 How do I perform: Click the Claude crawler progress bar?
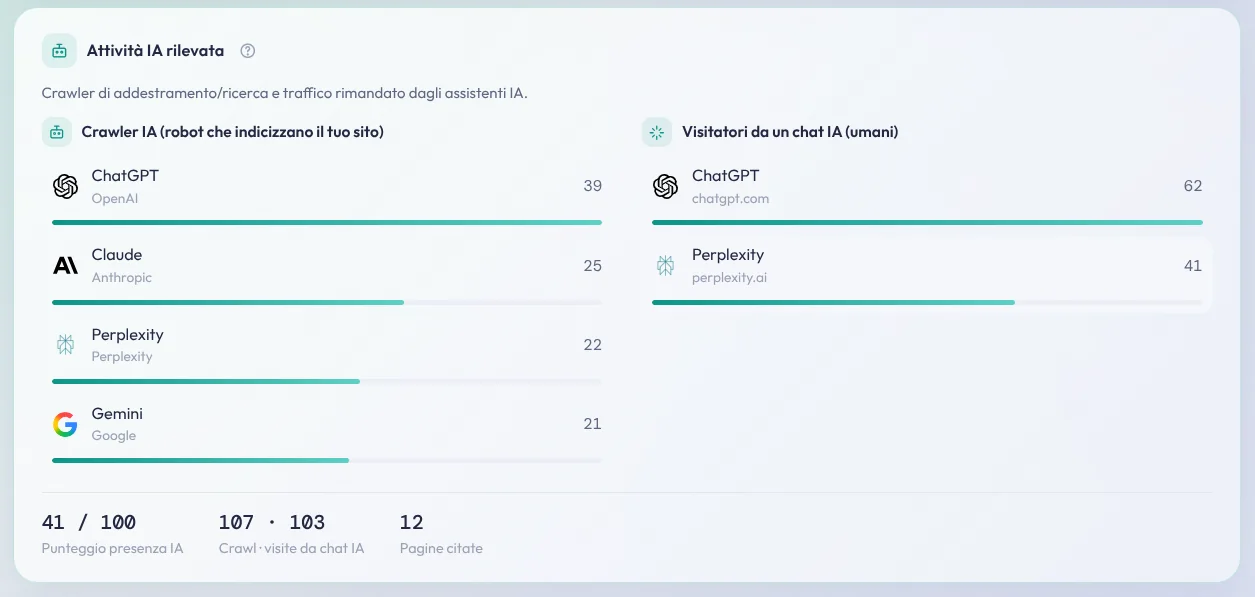(327, 302)
